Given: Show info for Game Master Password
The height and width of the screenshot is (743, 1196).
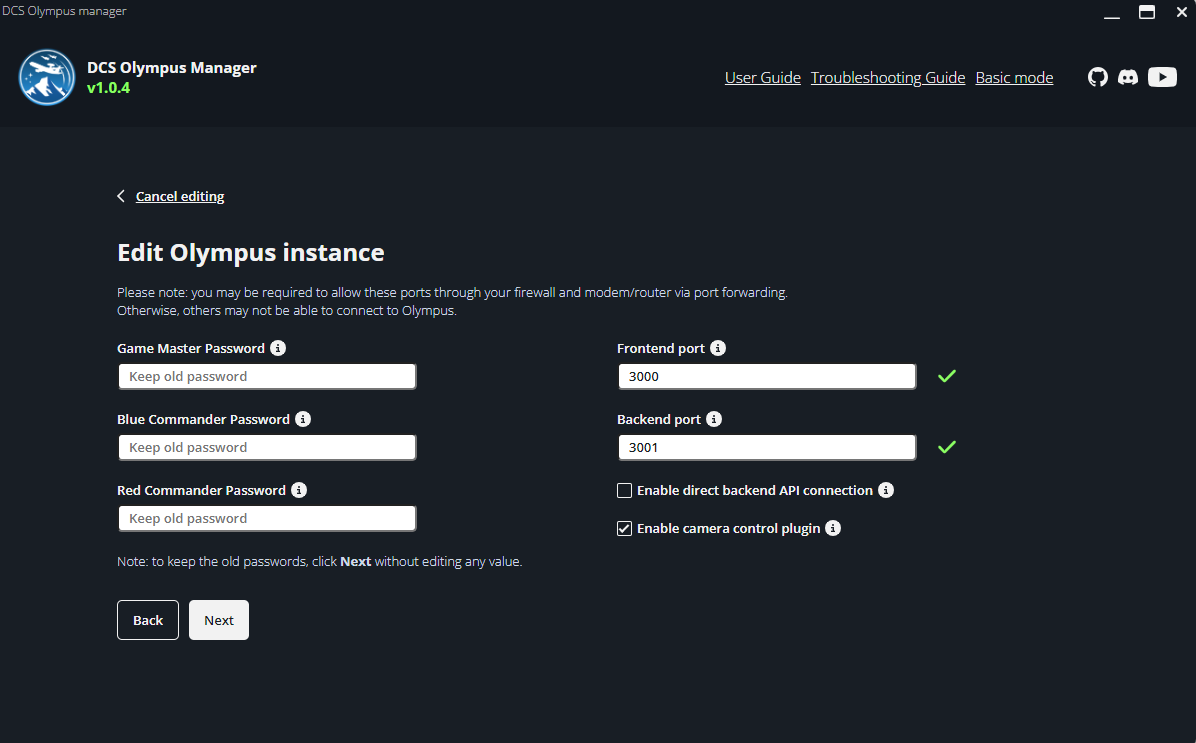Looking at the screenshot, I should 278,348.
